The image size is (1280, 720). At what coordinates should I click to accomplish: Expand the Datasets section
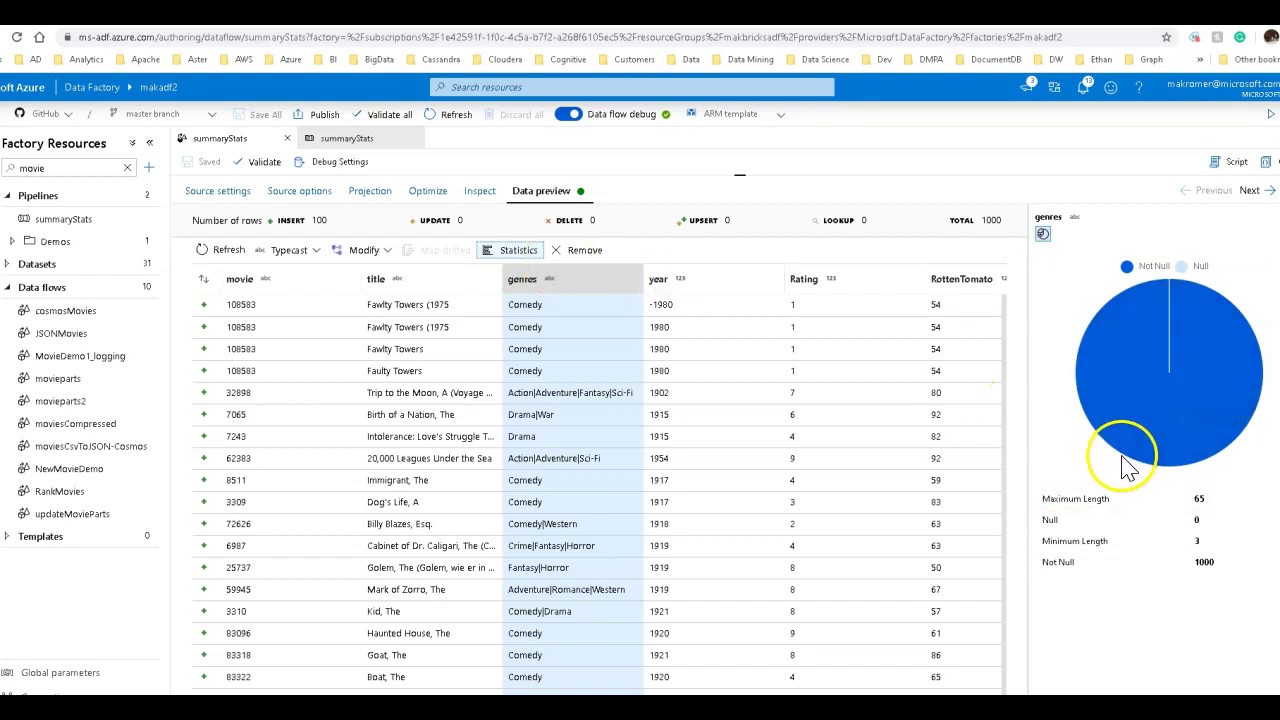coord(7,264)
